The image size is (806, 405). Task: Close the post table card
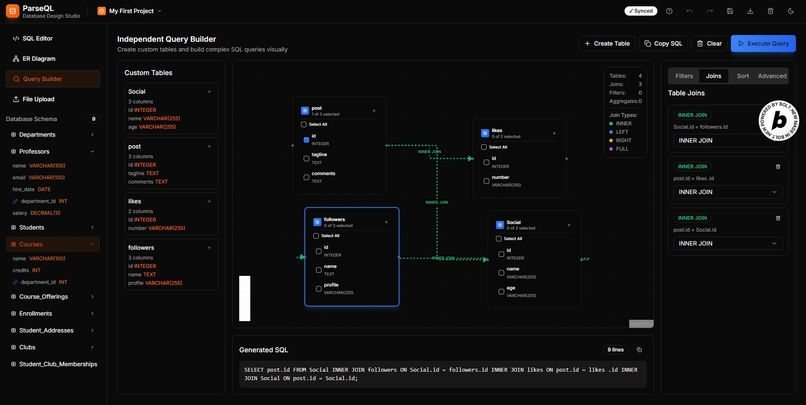pos(374,111)
